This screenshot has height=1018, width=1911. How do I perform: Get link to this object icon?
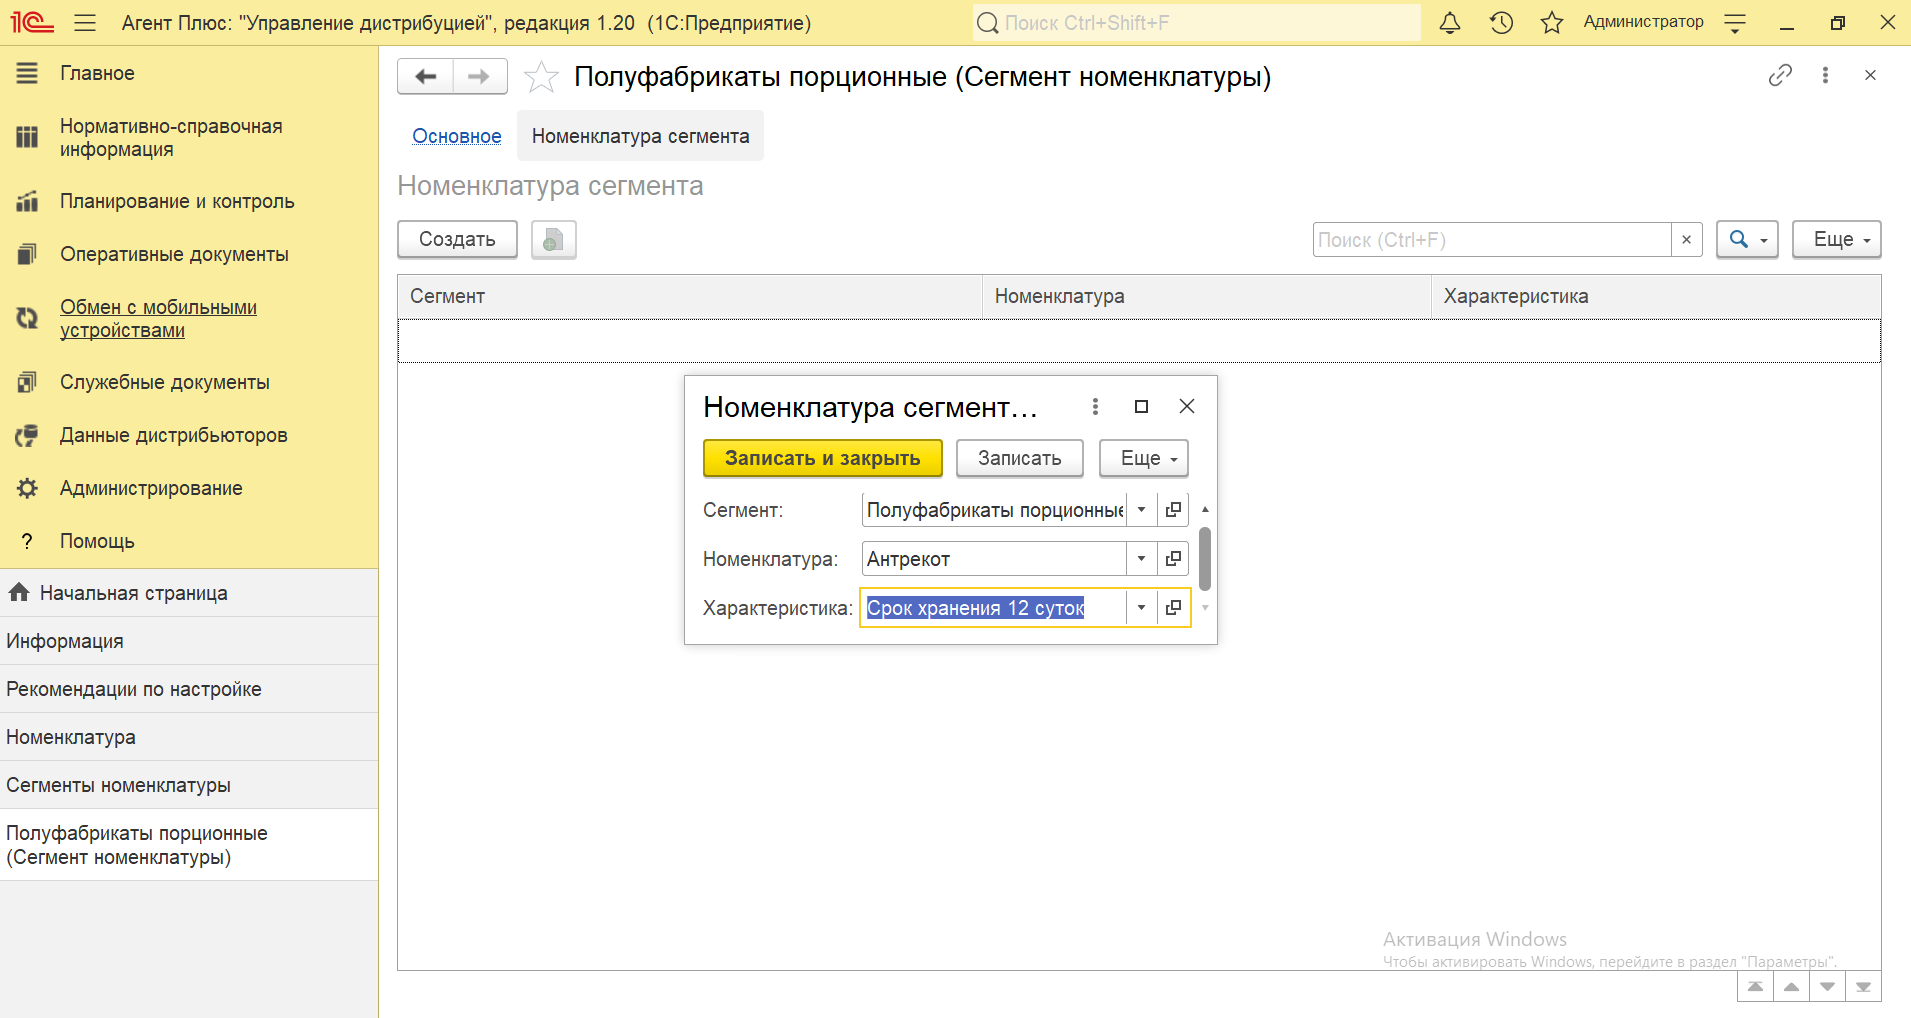coord(1779,75)
